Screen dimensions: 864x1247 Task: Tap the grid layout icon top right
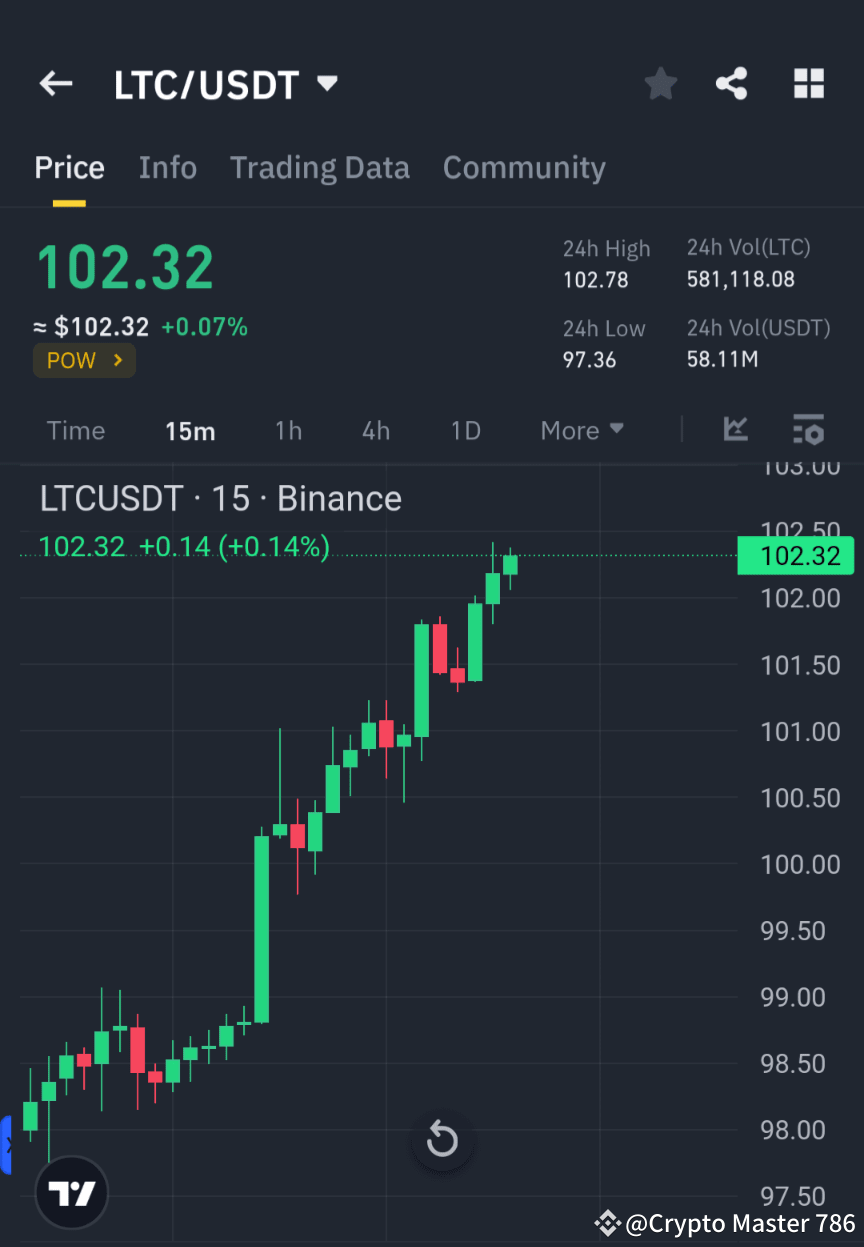coord(808,84)
